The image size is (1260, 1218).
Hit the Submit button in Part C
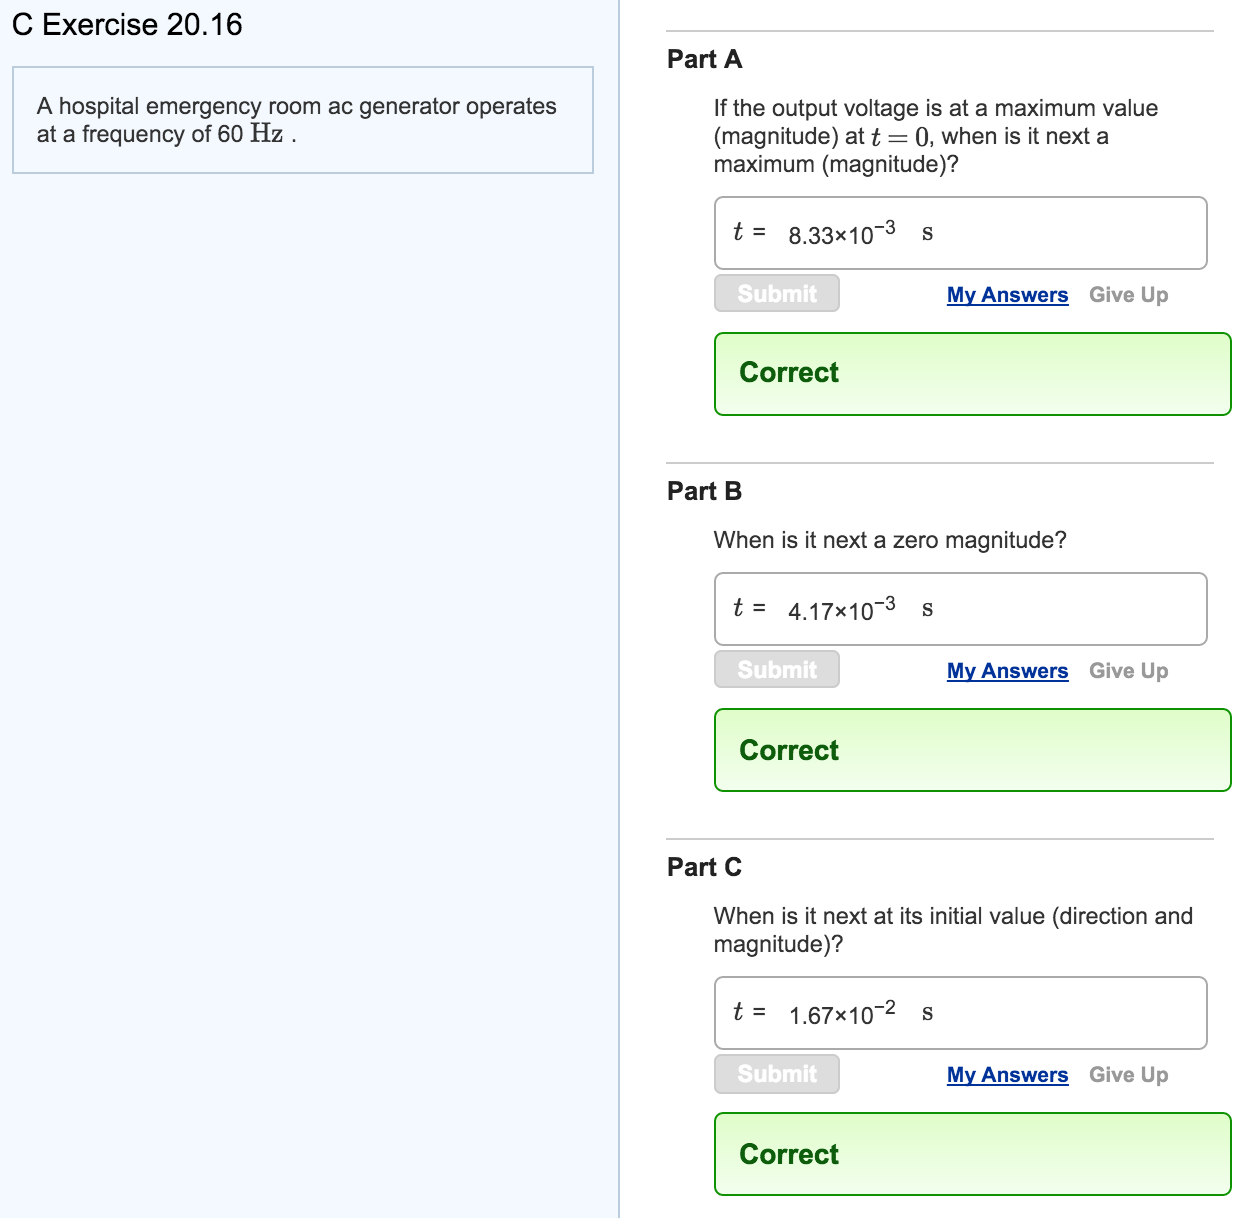coord(777,1074)
